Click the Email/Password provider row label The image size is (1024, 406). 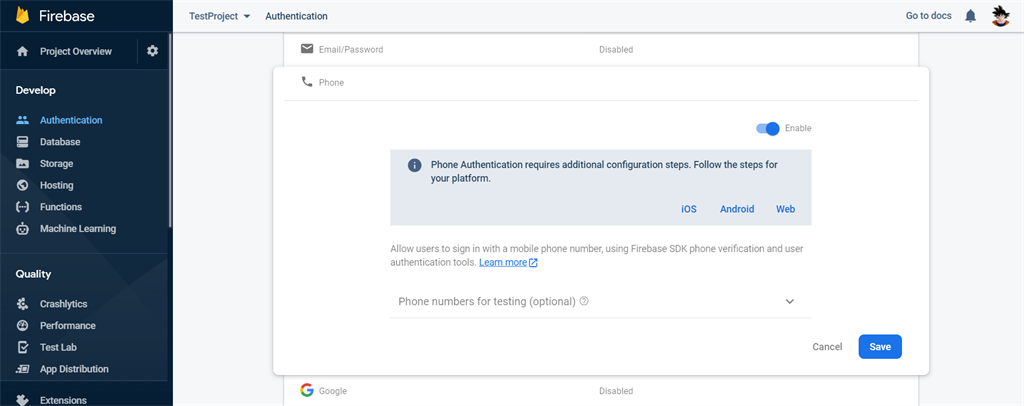351,49
